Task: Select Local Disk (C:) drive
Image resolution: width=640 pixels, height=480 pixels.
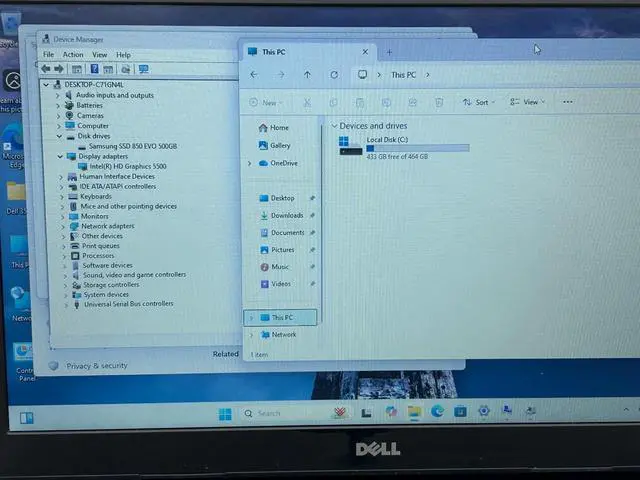Action: (x=404, y=147)
